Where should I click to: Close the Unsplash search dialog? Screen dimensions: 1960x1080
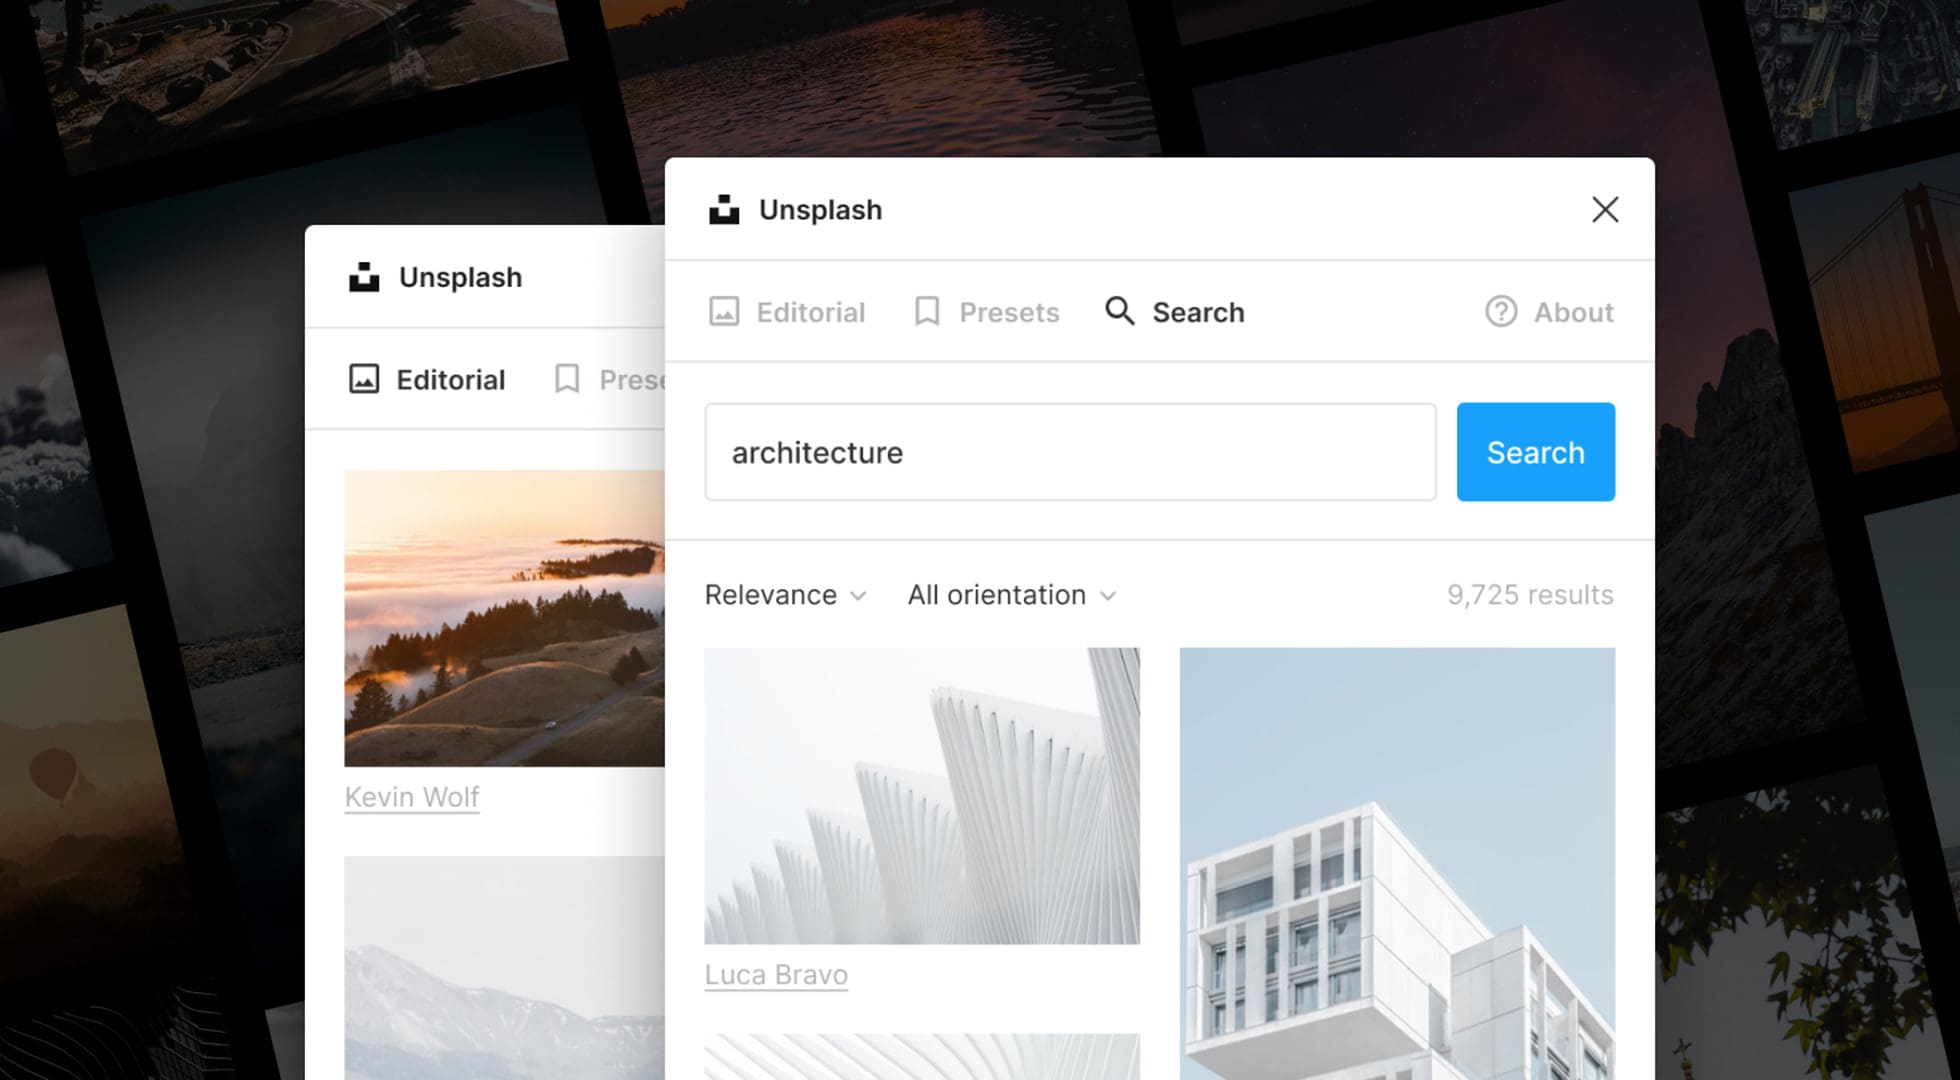[1605, 209]
